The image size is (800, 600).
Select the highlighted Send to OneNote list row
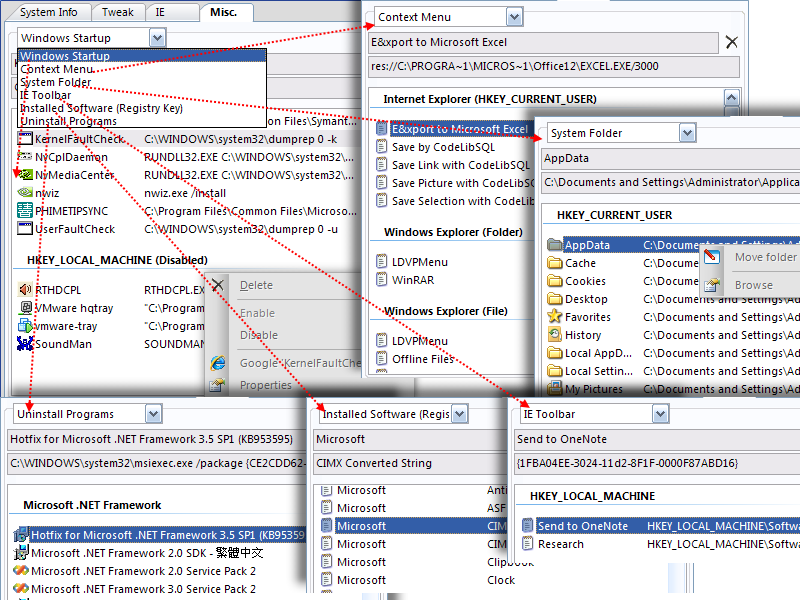[x=660, y=526]
